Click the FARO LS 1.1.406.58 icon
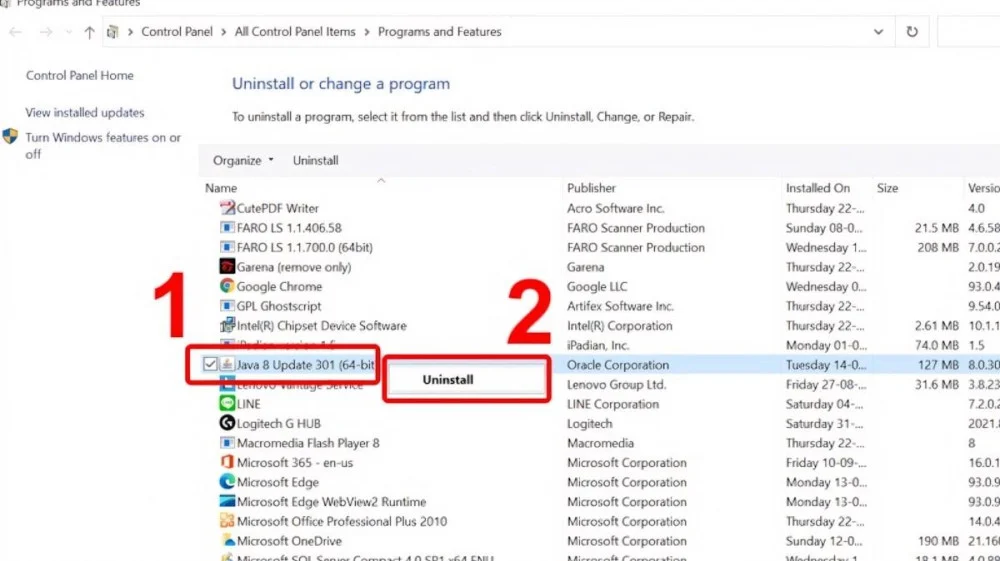The height and width of the screenshot is (561, 1000). click(227, 228)
